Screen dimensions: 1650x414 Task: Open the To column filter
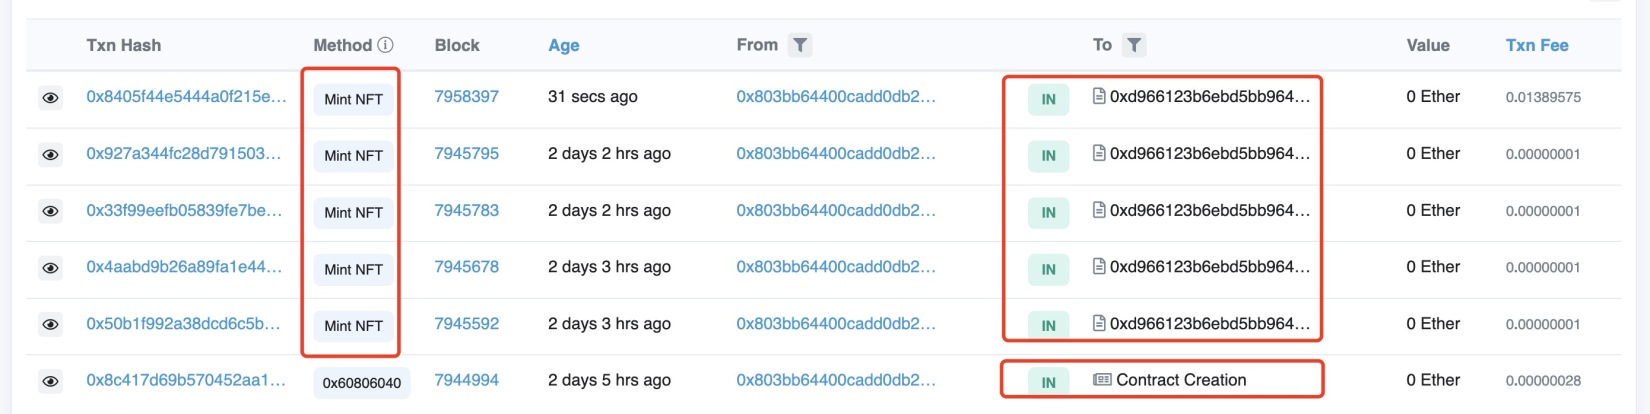(1133, 45)
